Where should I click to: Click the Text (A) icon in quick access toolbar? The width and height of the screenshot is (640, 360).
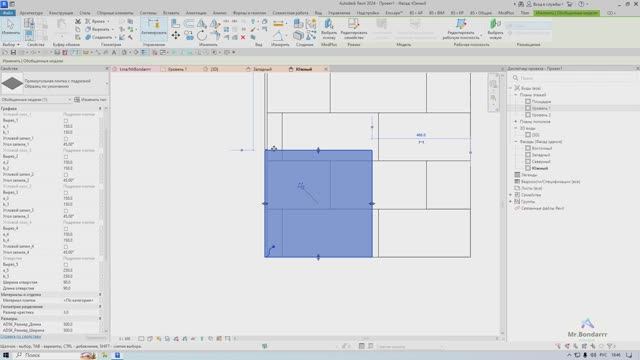[x=114, y=52]
